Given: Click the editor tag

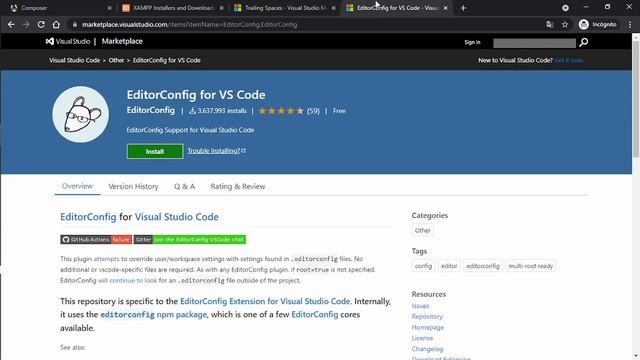Looking at the screenshot, I should tap(449, 266).
